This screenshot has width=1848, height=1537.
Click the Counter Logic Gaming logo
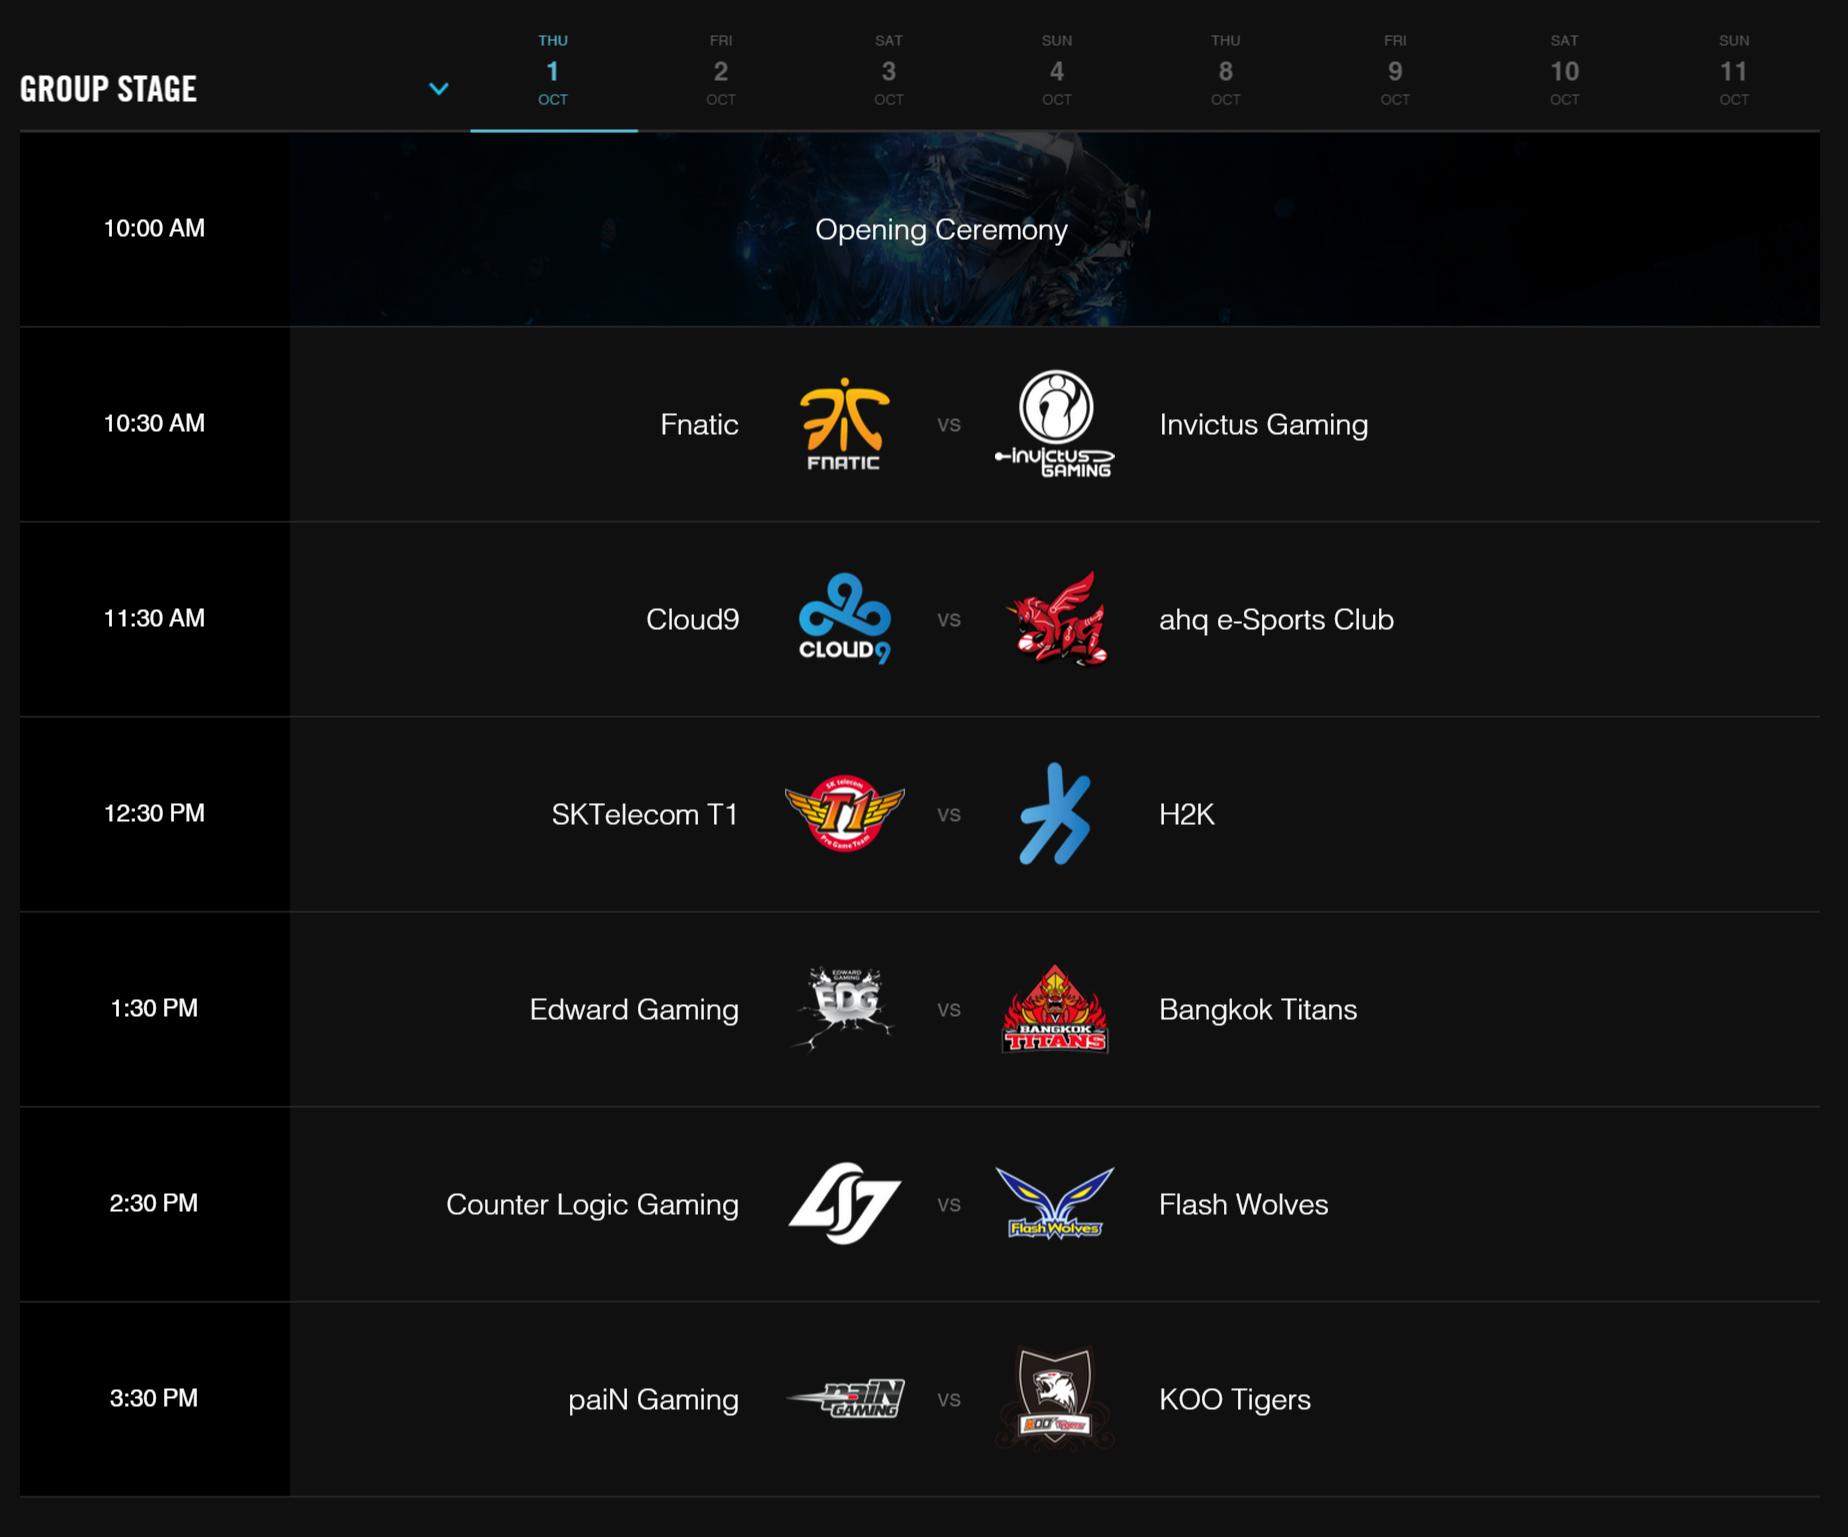click(845, 1203)
